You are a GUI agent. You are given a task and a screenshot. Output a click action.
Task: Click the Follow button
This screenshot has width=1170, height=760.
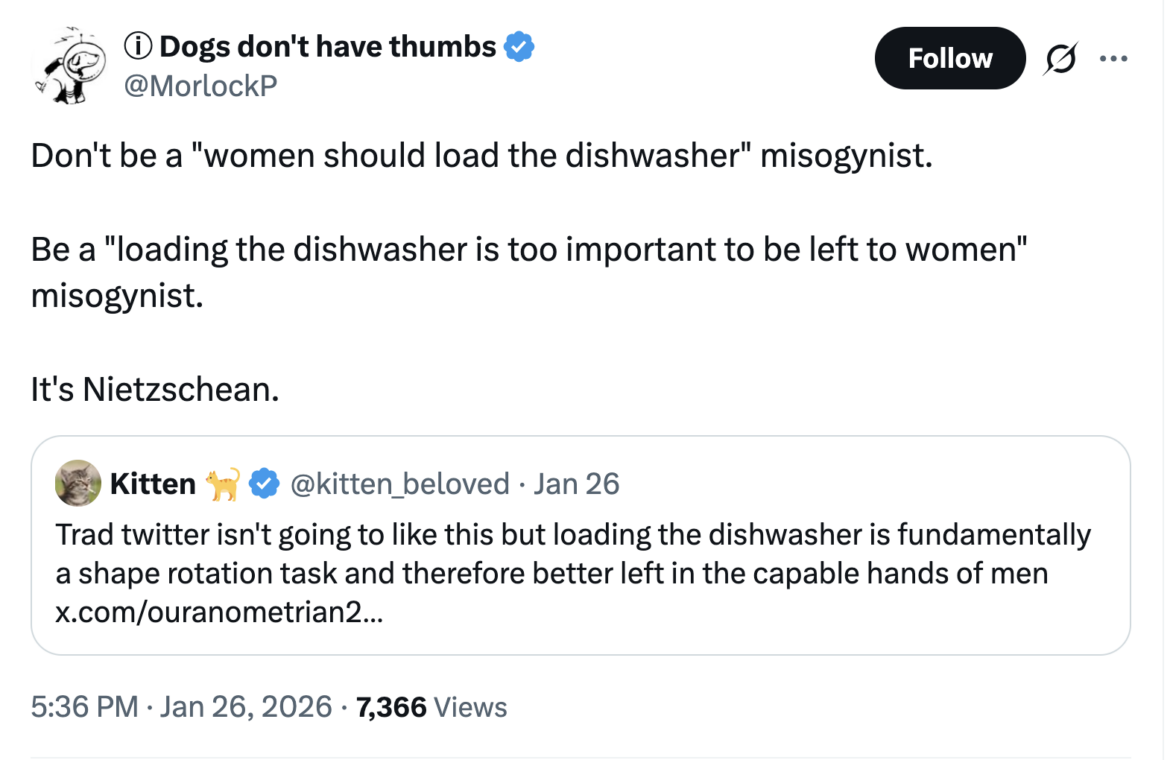click(949, 58)
